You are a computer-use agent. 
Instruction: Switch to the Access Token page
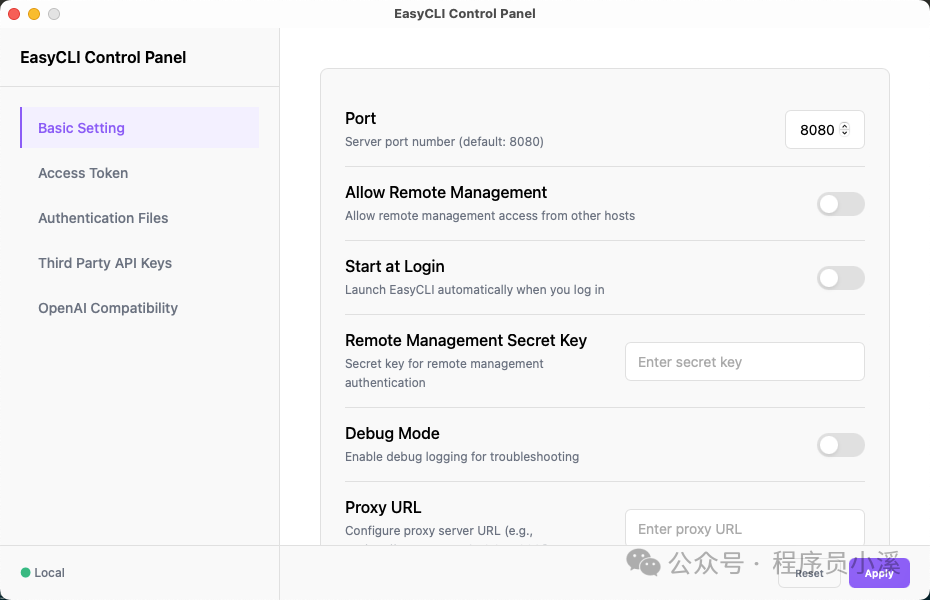83,173
